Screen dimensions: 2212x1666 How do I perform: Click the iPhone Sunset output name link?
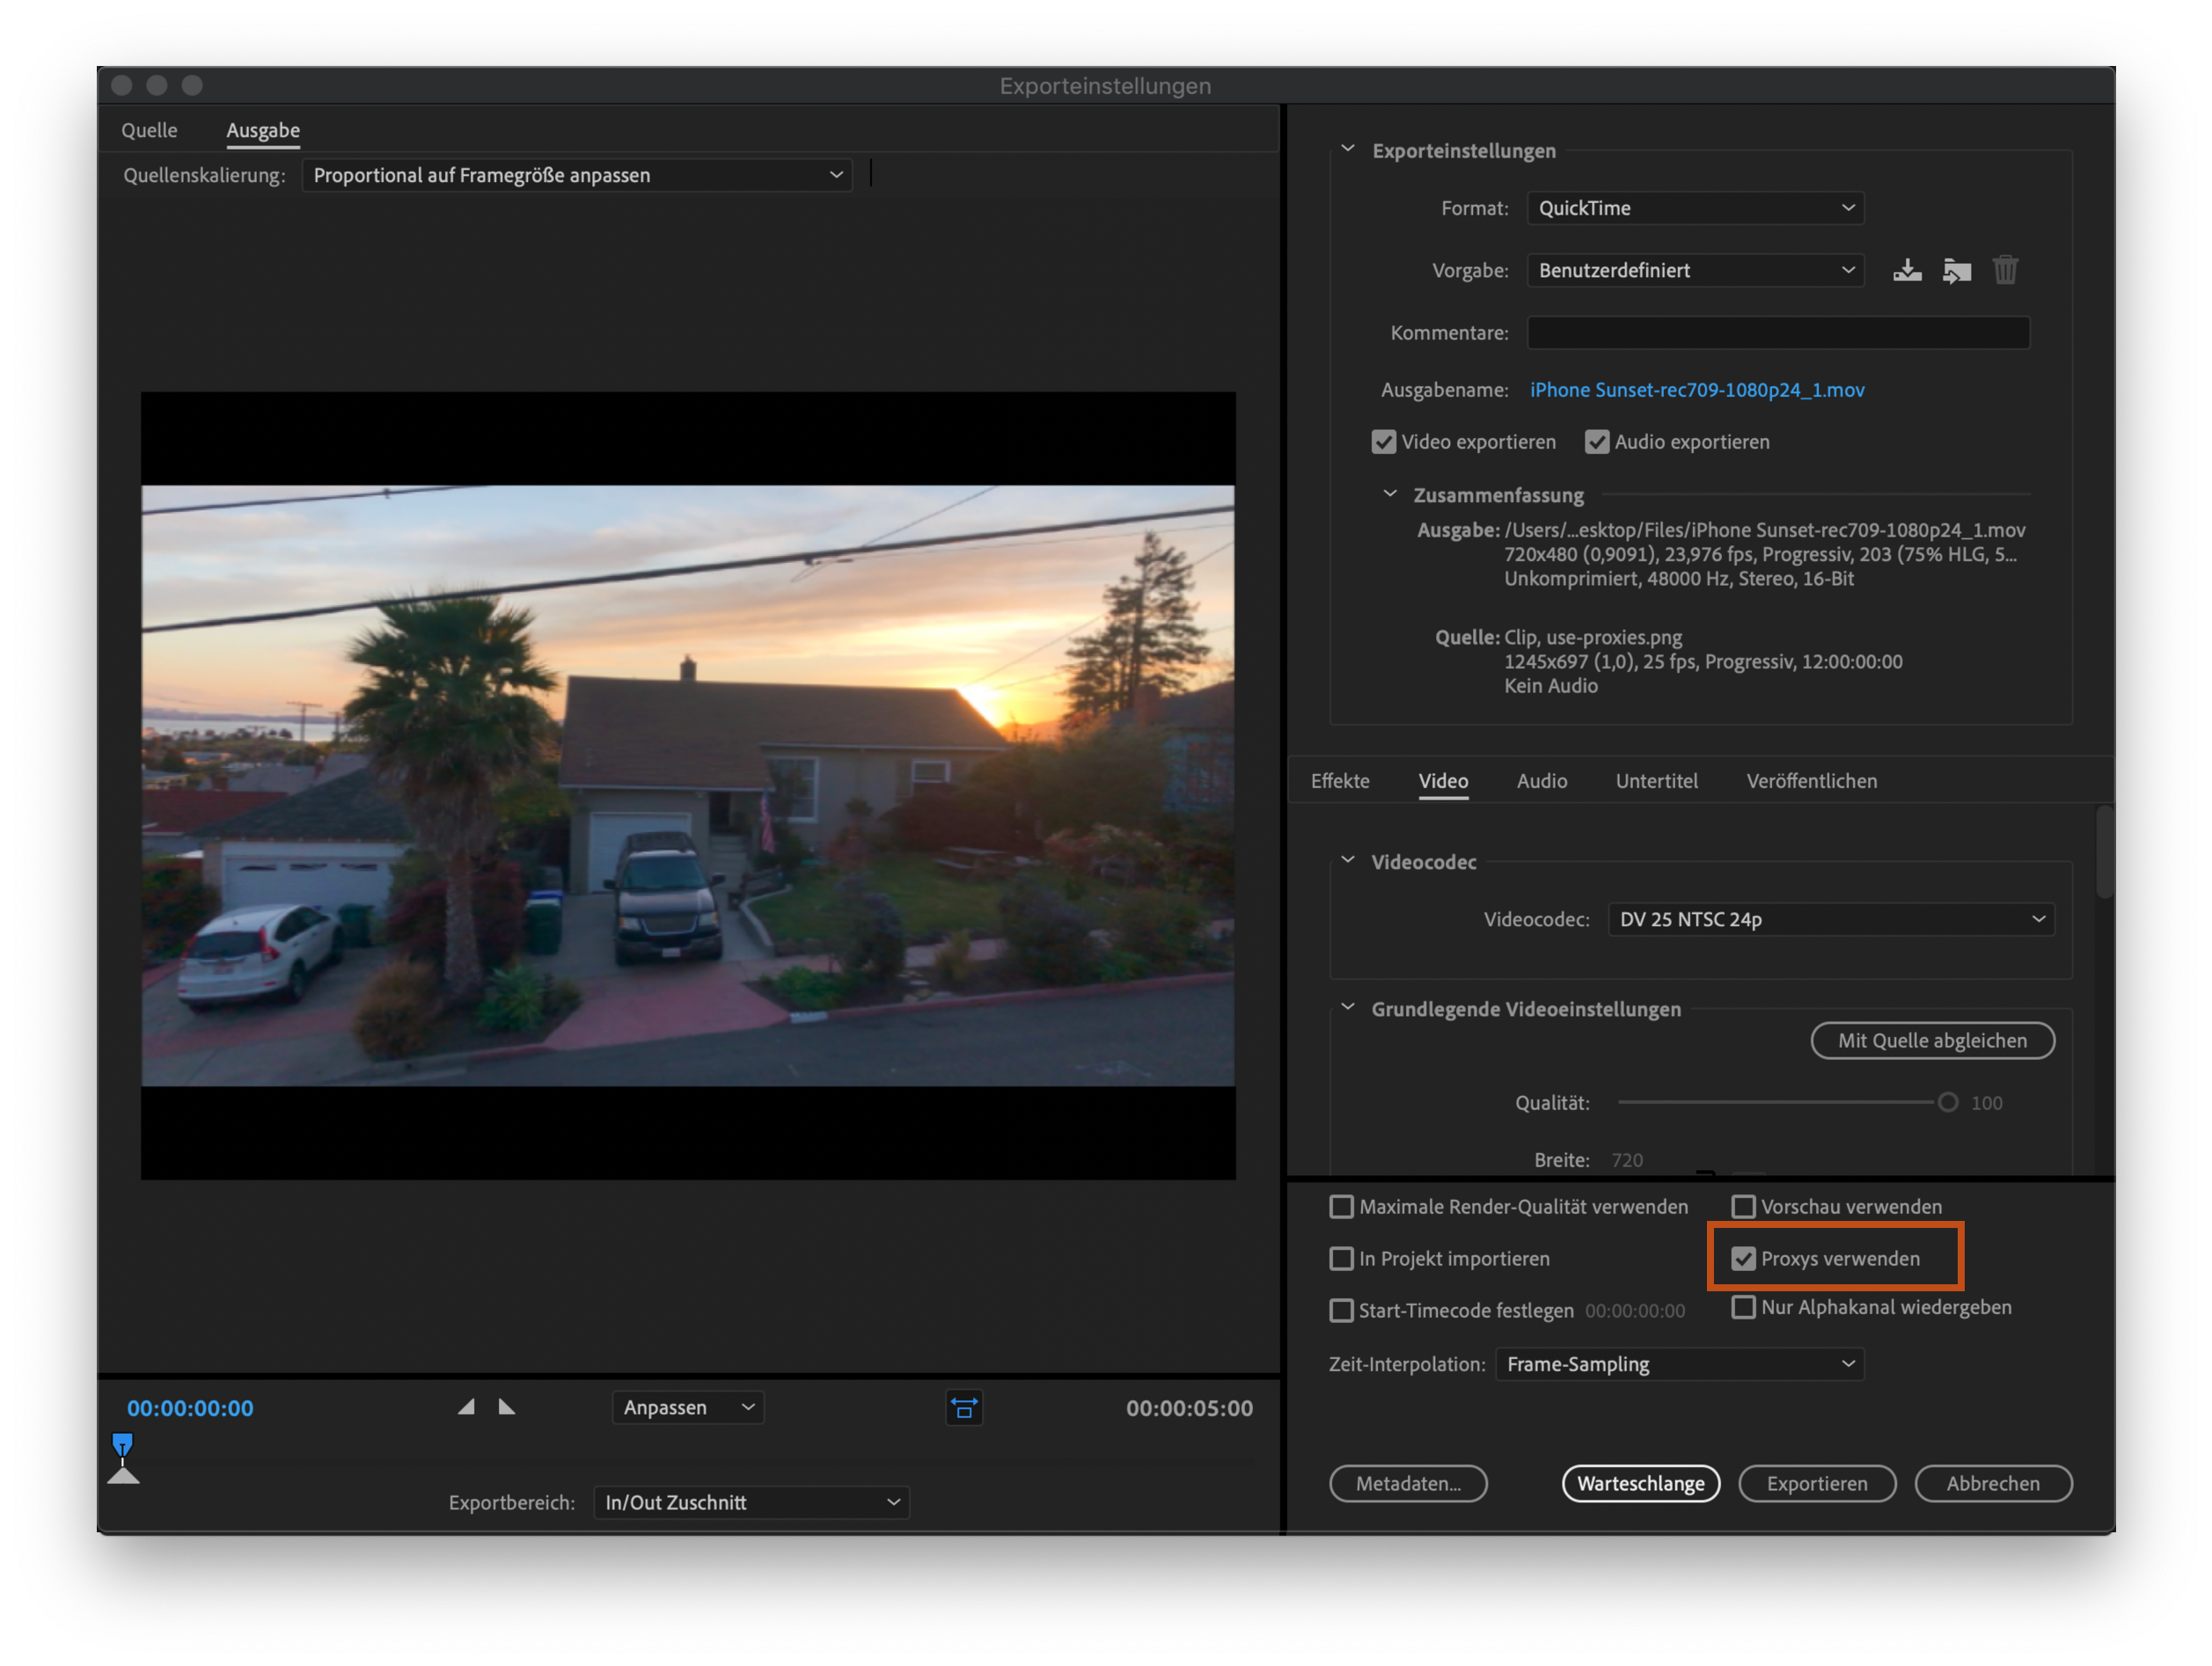coord(1696,390)
